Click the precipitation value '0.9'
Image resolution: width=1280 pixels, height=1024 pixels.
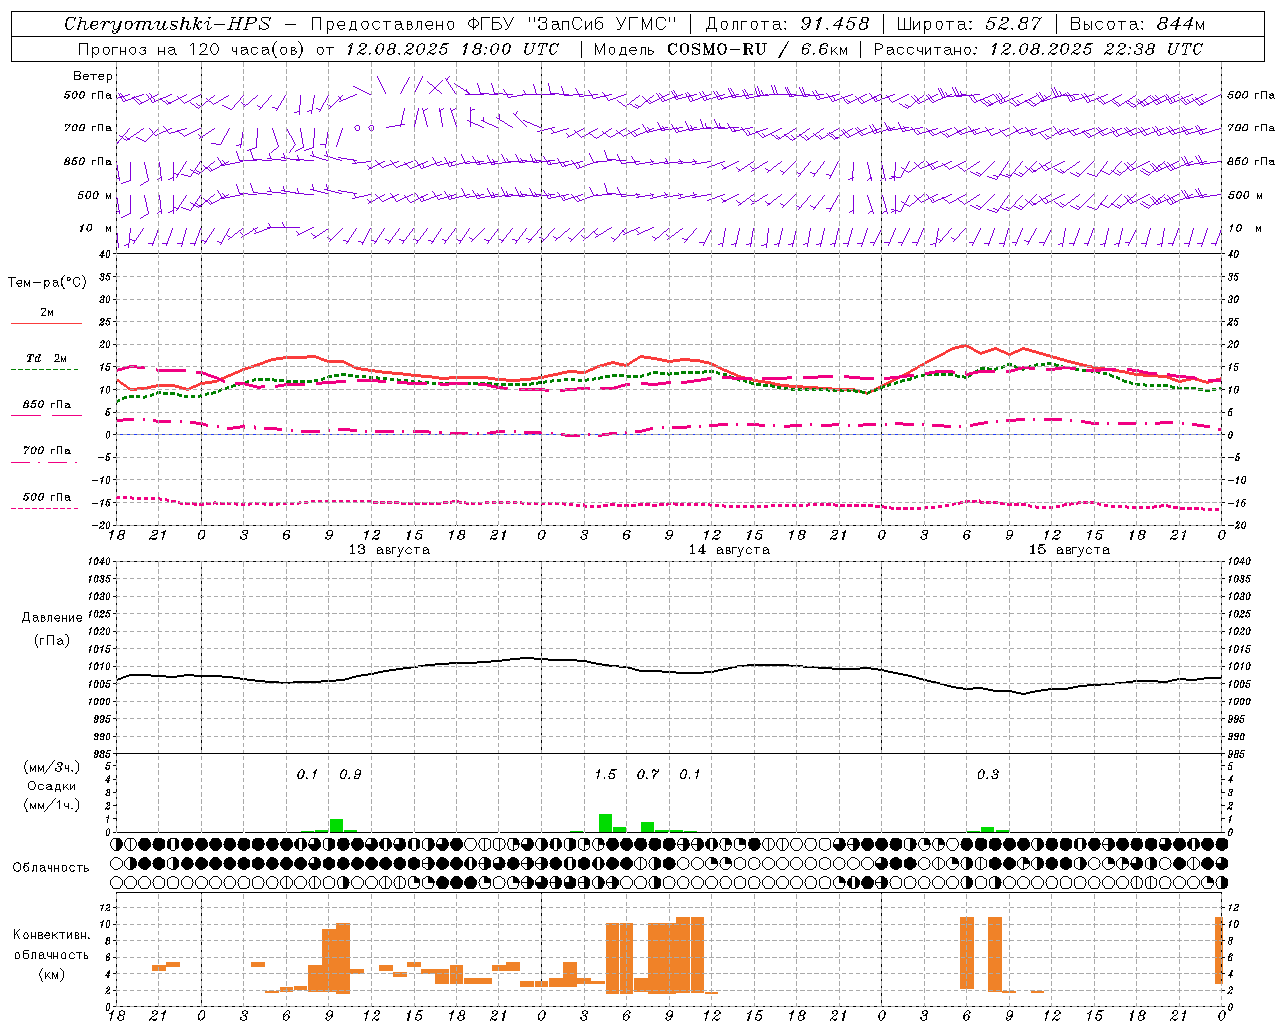[350, 774]
